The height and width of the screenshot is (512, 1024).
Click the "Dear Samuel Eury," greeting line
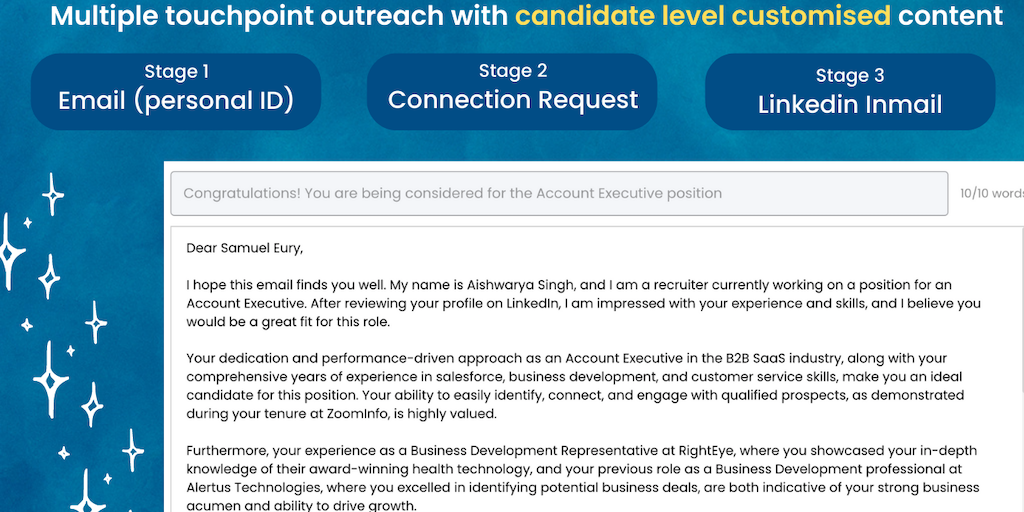coord(244,248)
